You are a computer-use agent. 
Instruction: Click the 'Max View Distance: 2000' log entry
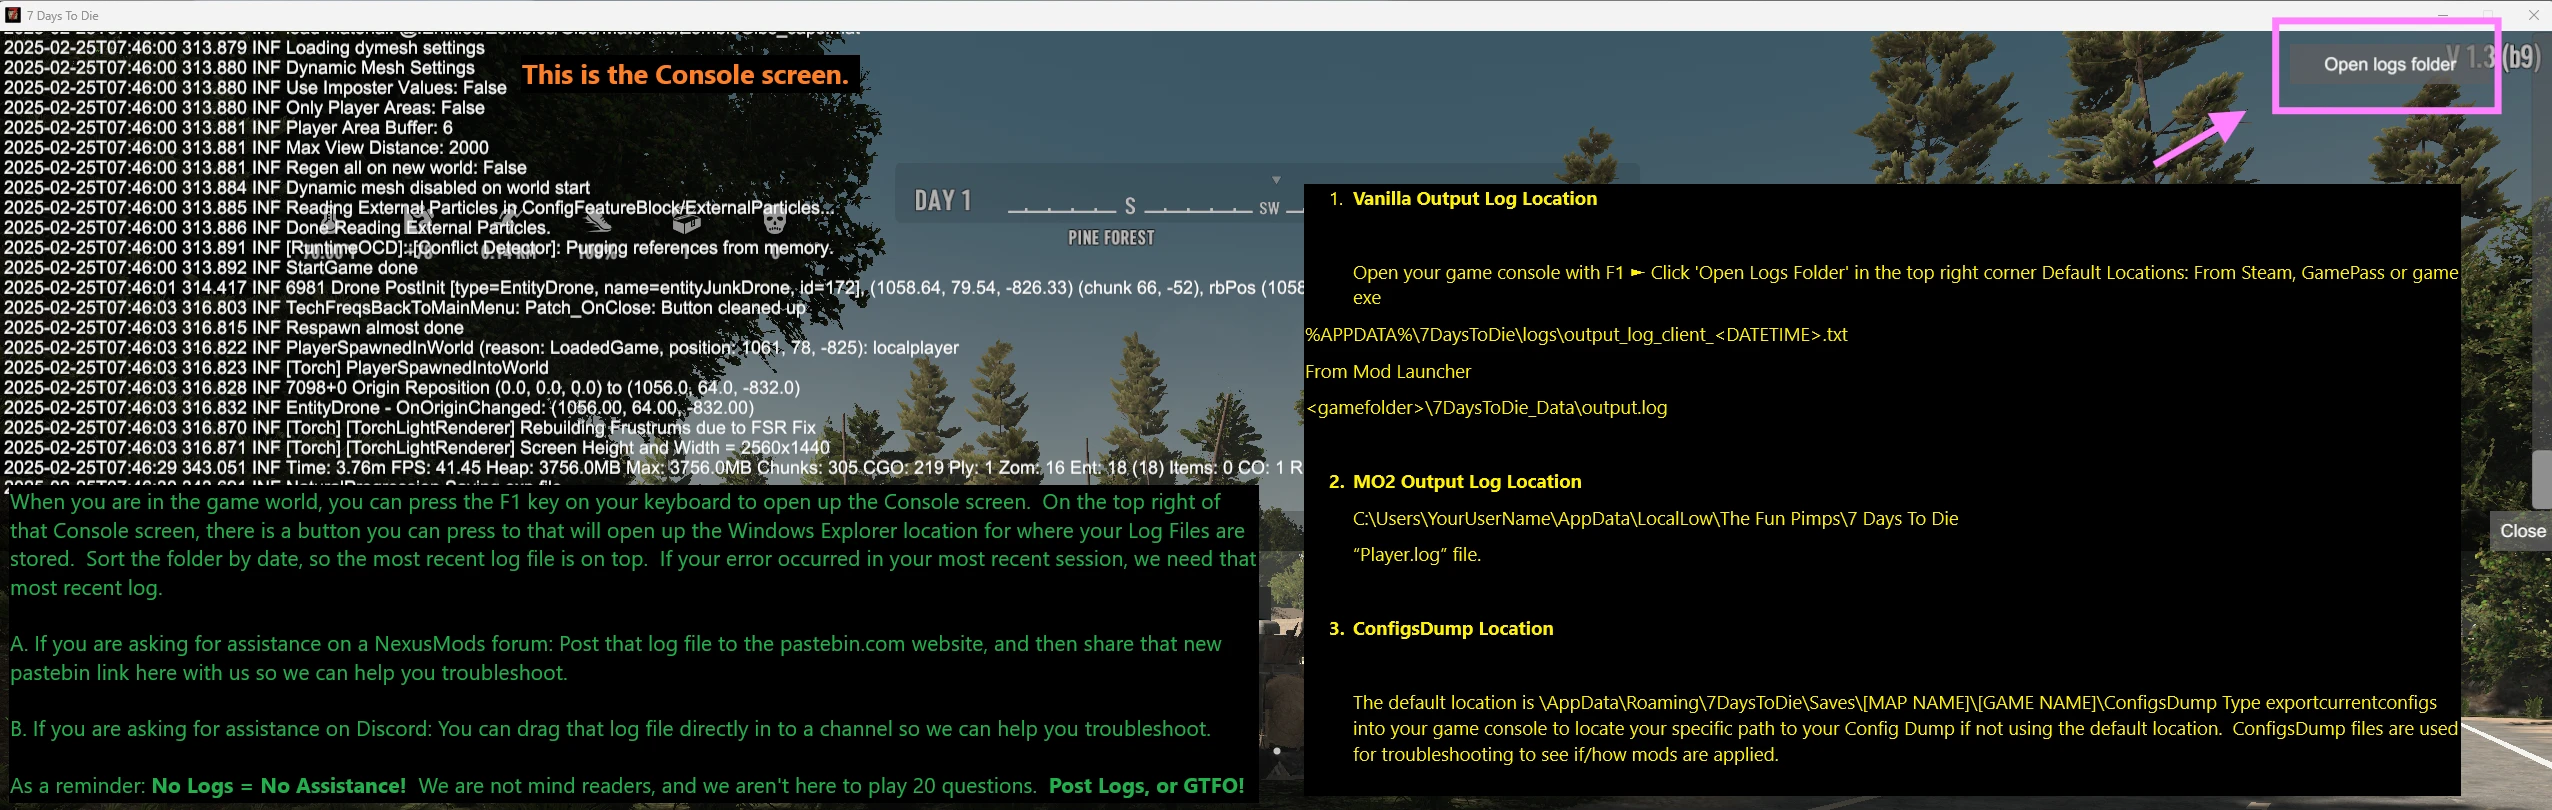[x=246, y=148]
